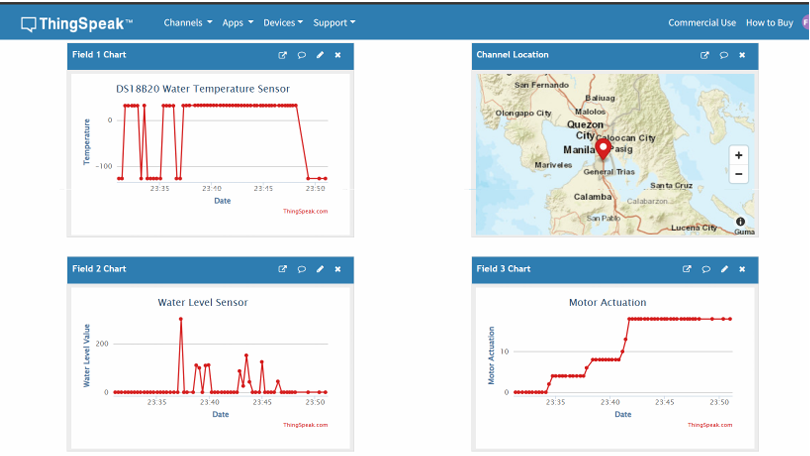Click ThingSpeak.com link in Water Level chart
Image resolution: width=810 pixels, height=456 pixels.
(305, 425)
